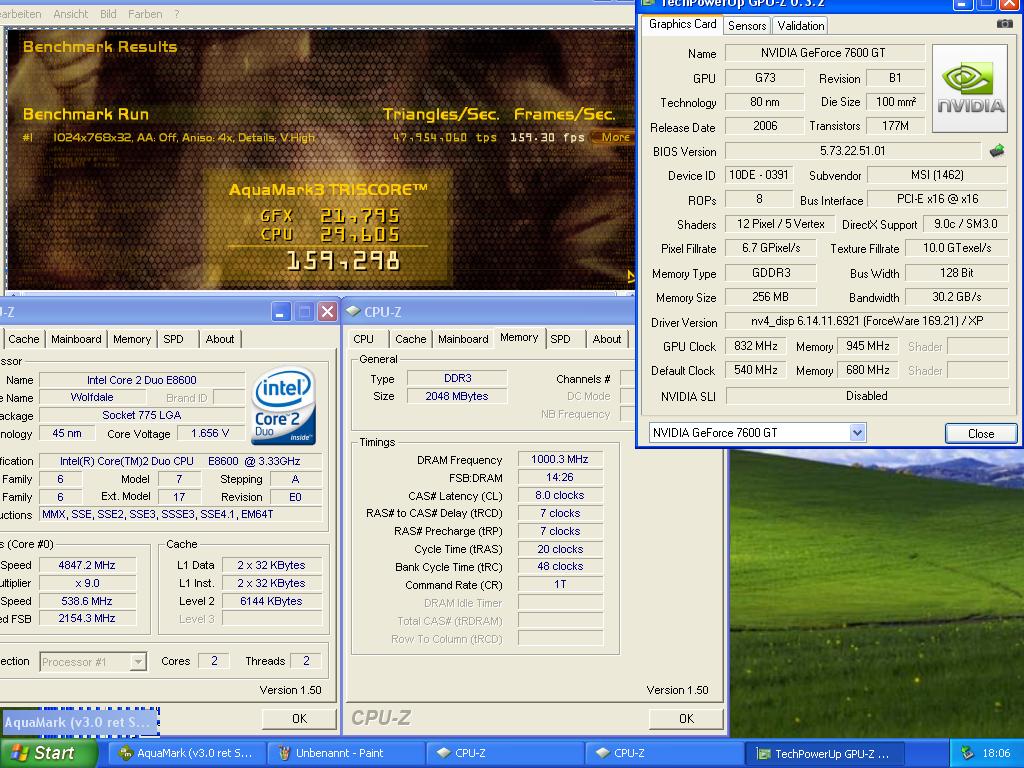Switch to Validation tab in GPU-Z

click(x=801, y=25)
